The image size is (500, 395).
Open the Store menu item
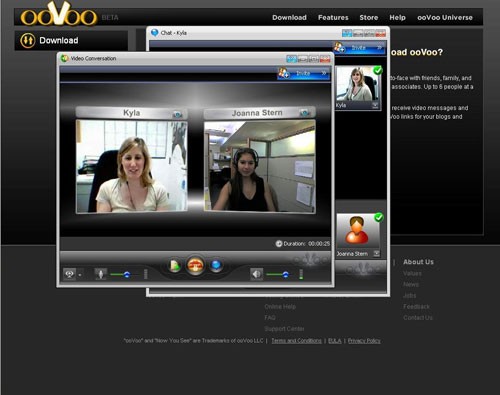coord(369,18)
